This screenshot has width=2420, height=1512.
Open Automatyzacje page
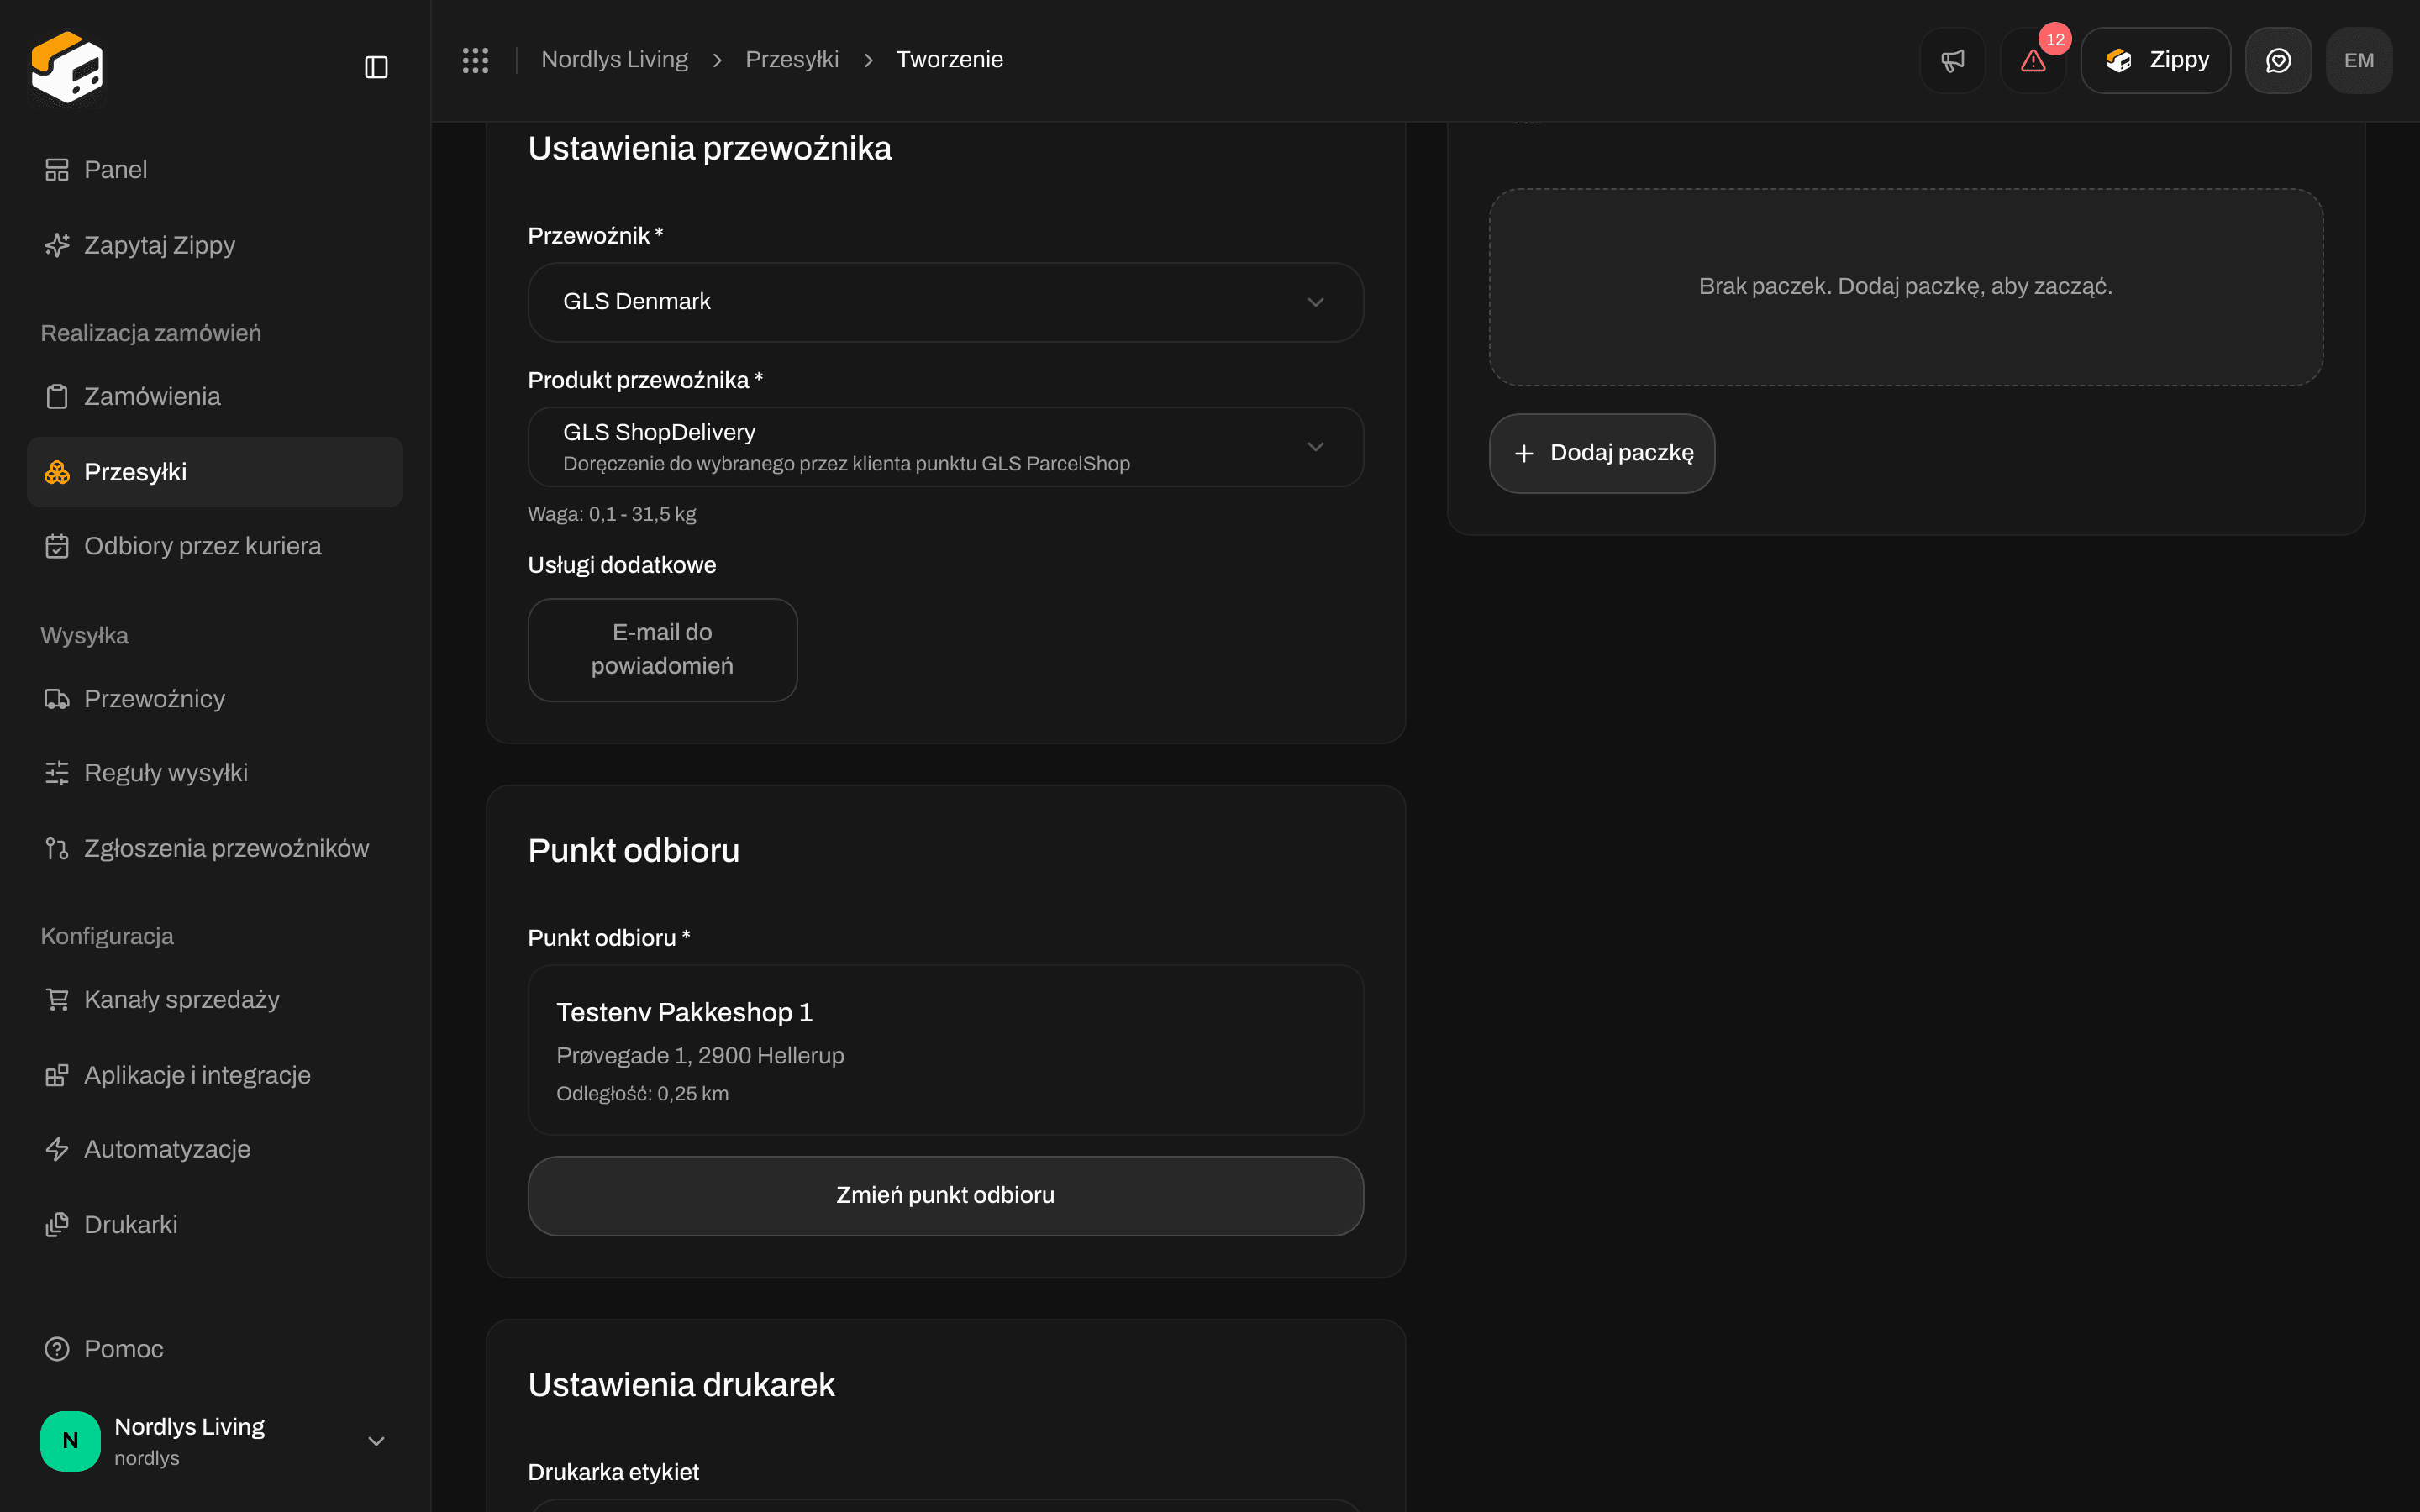(215, 1149)
